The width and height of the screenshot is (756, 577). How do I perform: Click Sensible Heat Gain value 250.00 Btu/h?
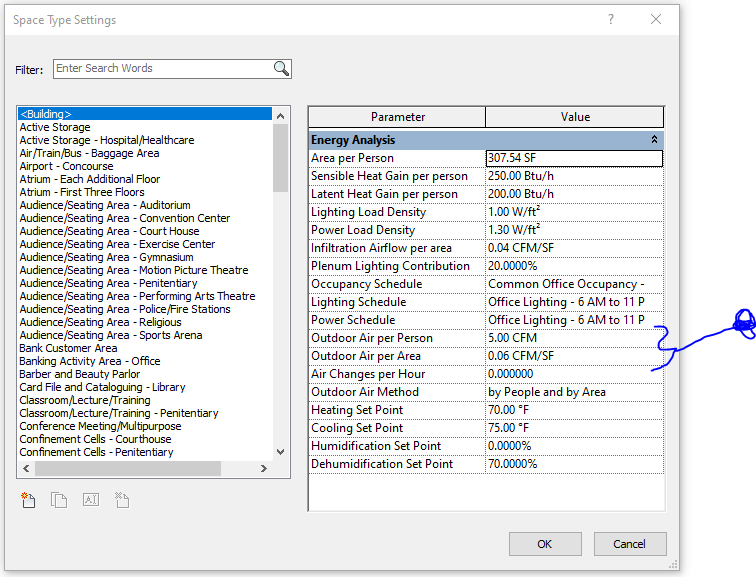[574, 176]
